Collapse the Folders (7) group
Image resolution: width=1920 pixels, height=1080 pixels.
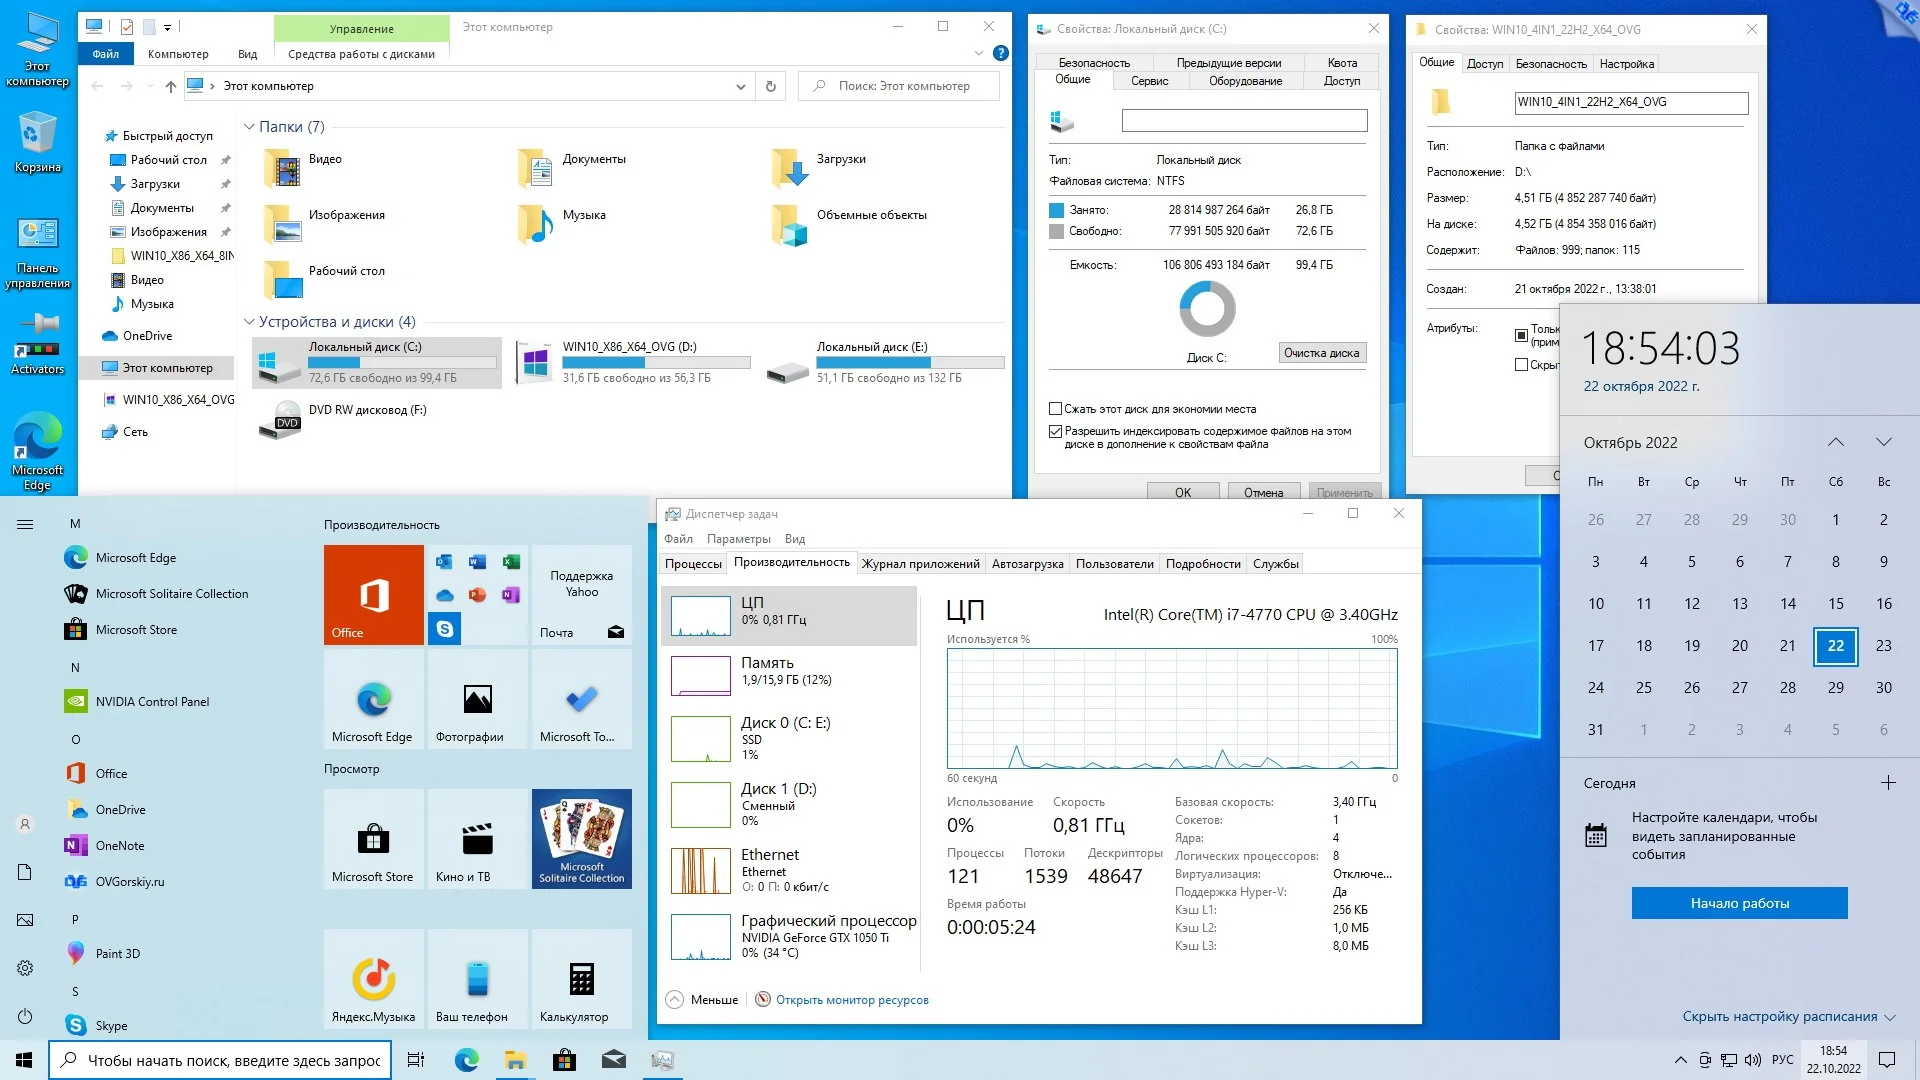249,127
